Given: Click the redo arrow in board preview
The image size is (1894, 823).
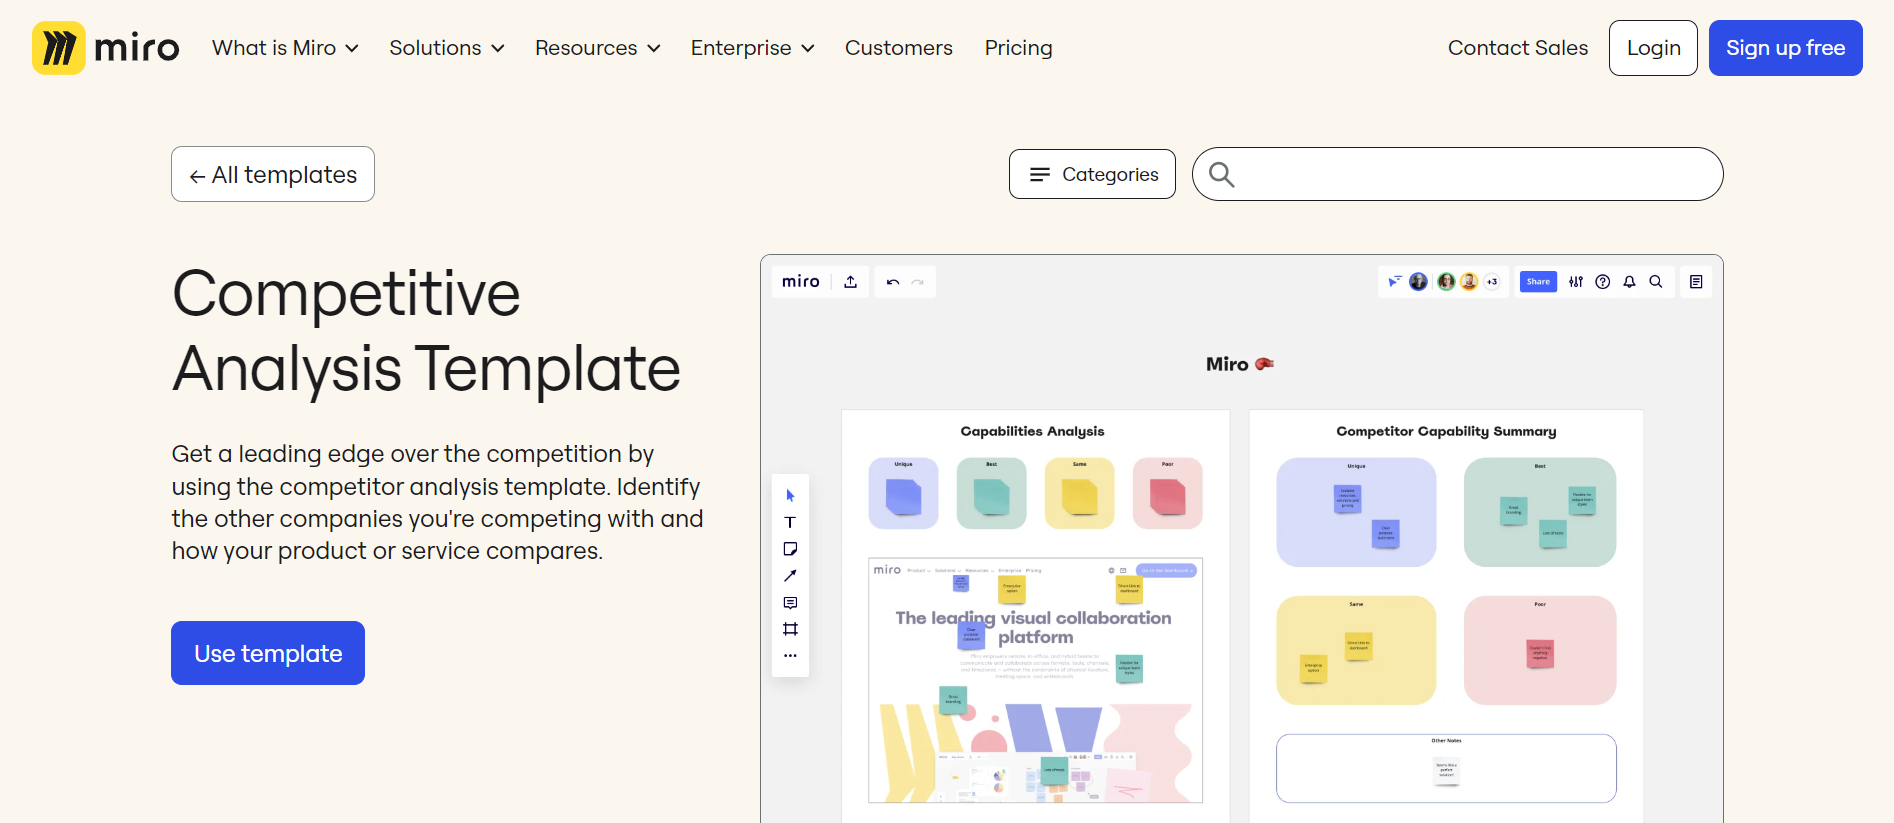Looking at the screenshot, I should coord(918,282).
